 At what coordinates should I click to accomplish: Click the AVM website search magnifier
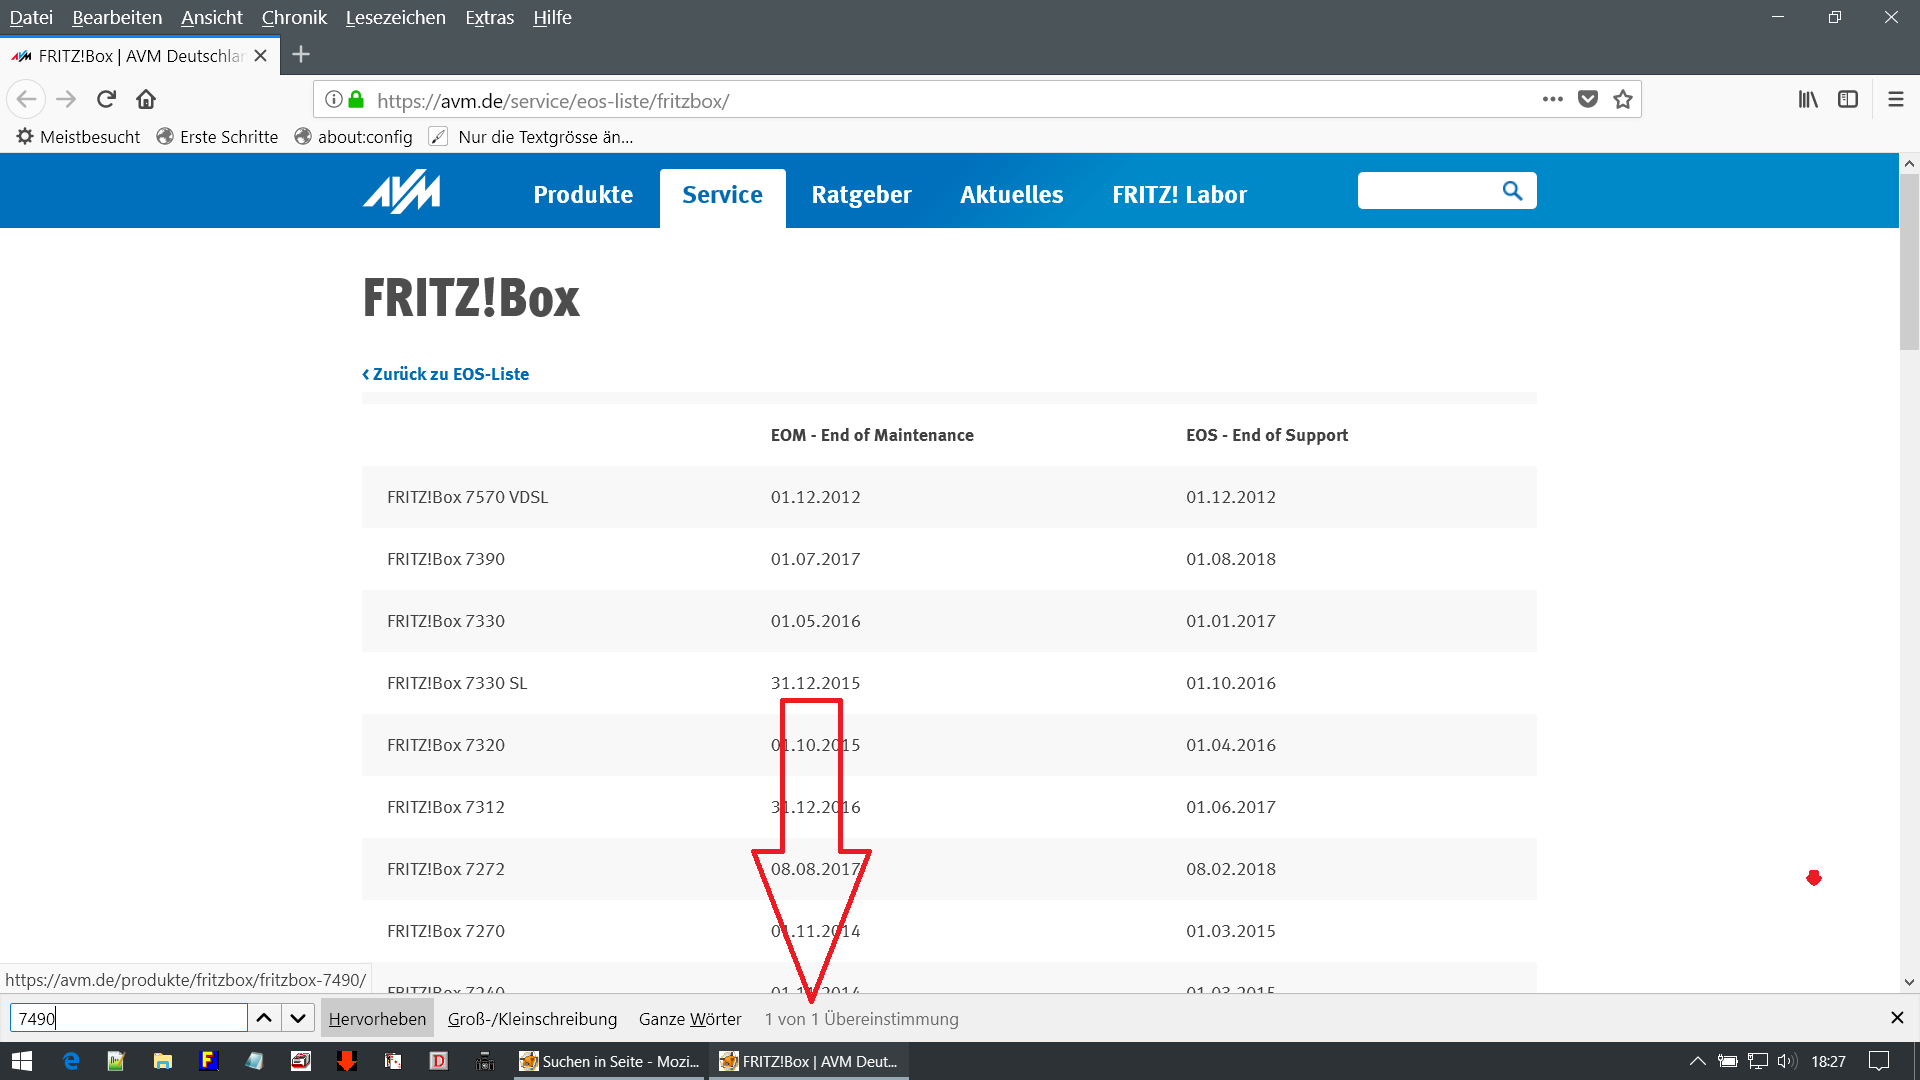(1512, 191)
